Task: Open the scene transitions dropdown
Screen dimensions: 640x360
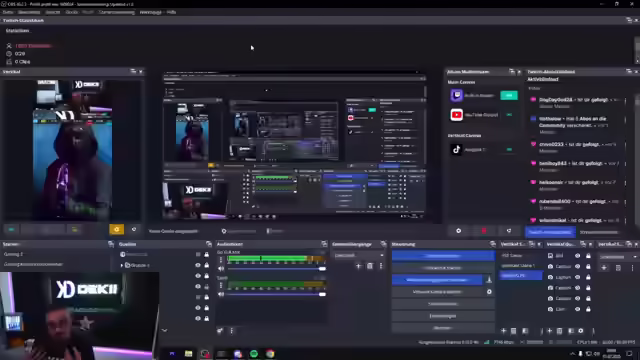Action: coord(358,255)
